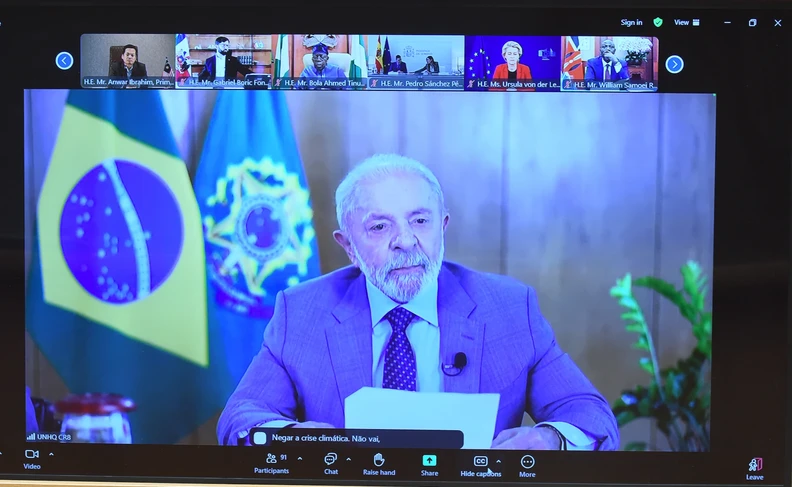The width and height of the screenshot is (792, 487).
Task: Restore down the meeting window
Action: point(753,23)
